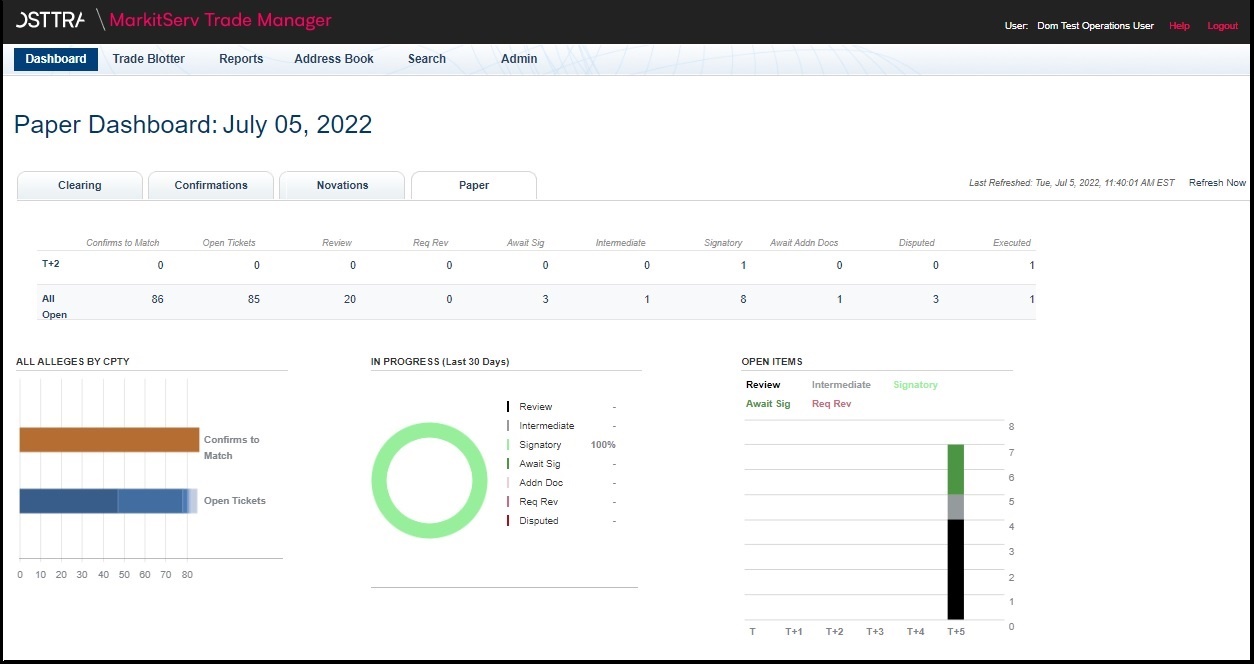This screenshot has width=1254, height=664.
Task: Switch to the Clearing tab
Action: (80, 186)
